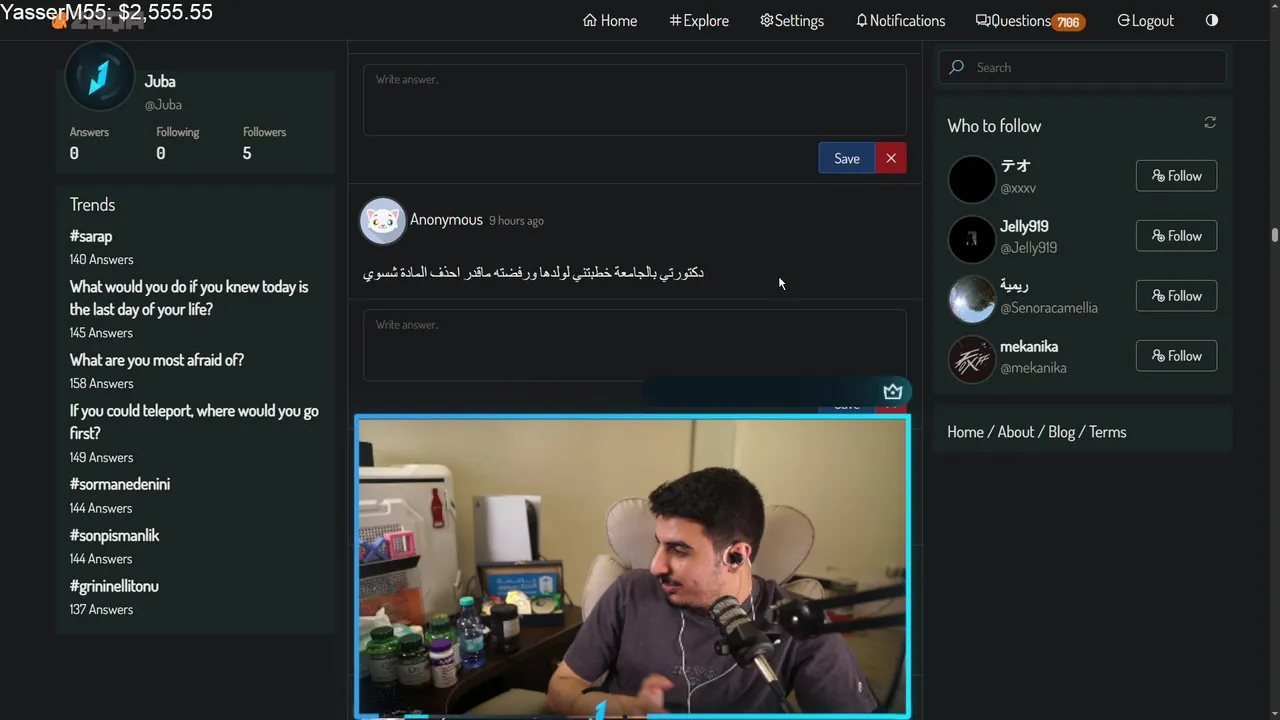Open the #sonpismanlik trend
Image resolution: width=1280 pixels, height=720 pixels.
pos(115,536)
